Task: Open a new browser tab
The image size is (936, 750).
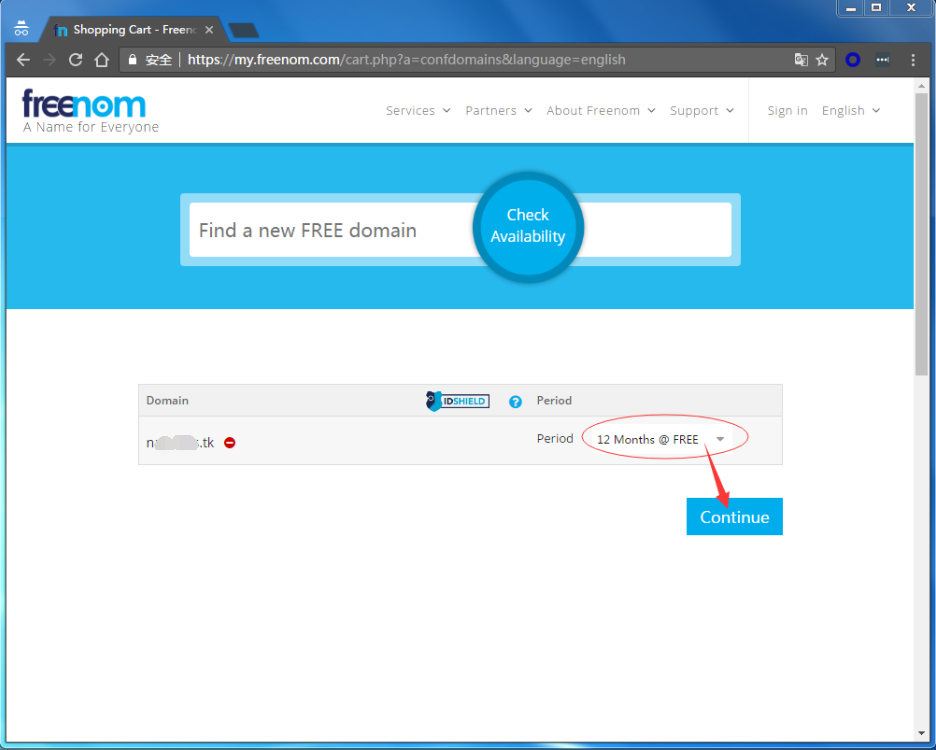Action: [x=244, y=30]
